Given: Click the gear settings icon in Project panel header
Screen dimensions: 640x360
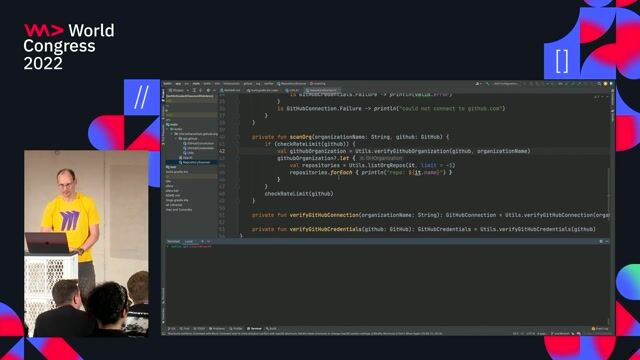Looking at the screenshot, I should click(208, 90).
